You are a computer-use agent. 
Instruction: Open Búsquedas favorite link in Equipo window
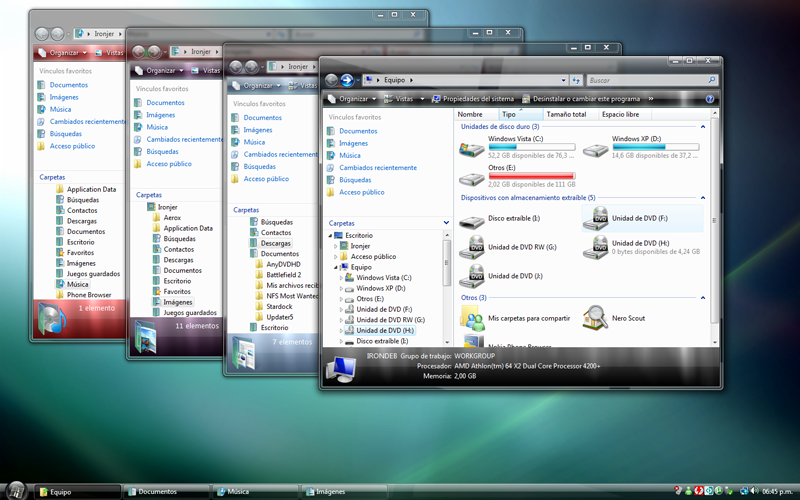(355, 180)
